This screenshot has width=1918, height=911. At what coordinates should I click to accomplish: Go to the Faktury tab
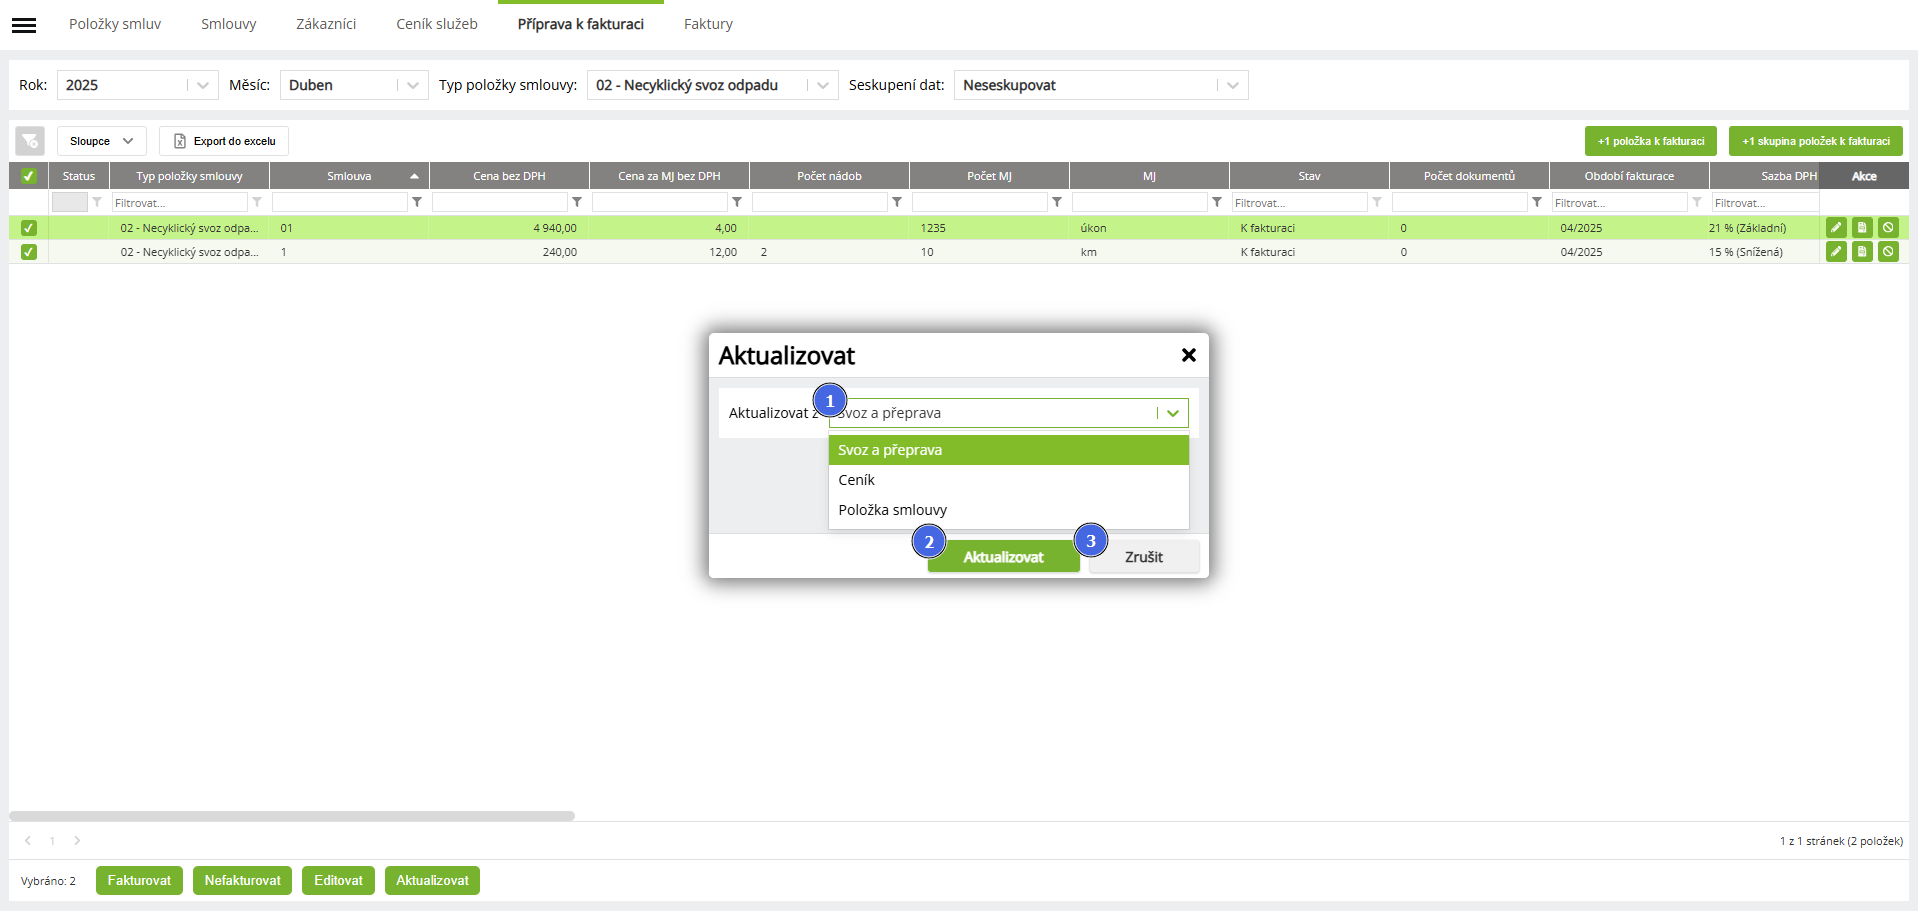click(708, 24)
